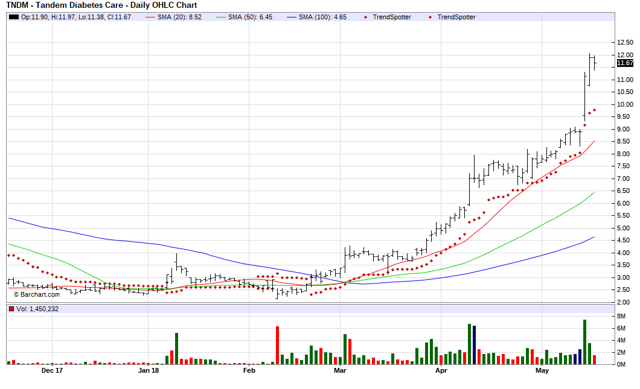The height and width of the screenshot is (389, 640).
Task: Click the SMA (100): 4.65 legend label
Action: [x=322, y=17]
